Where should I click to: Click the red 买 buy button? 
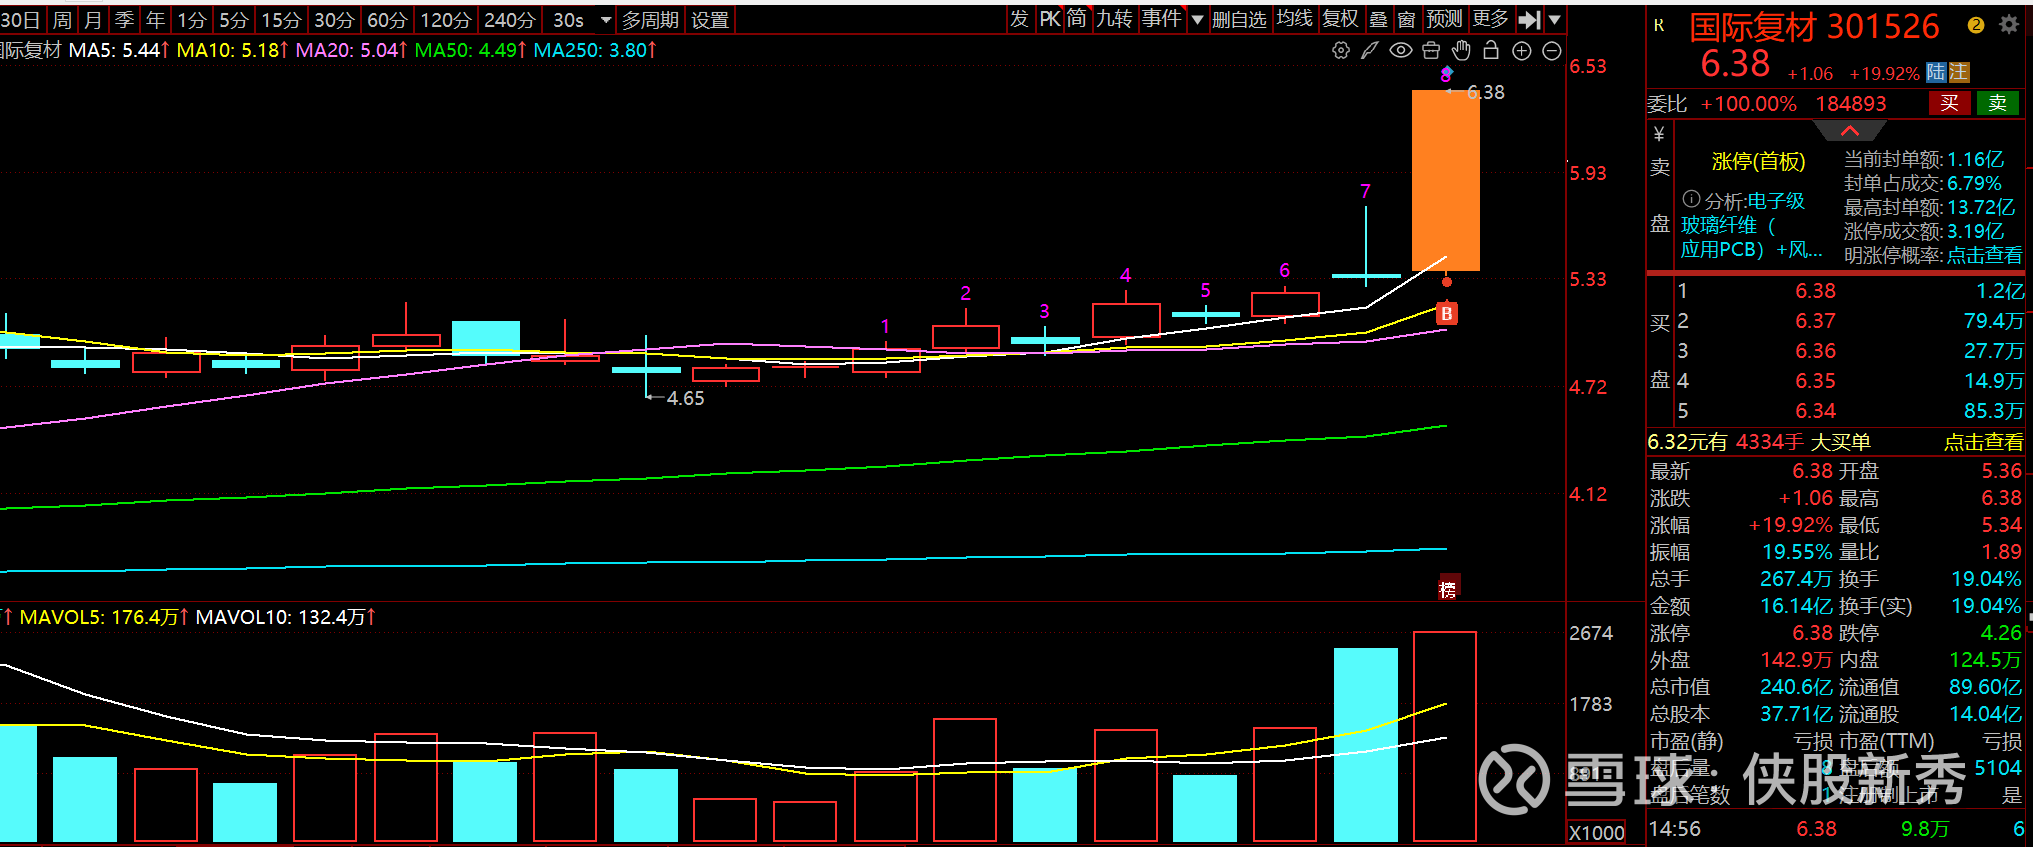tap(1949, 103)
